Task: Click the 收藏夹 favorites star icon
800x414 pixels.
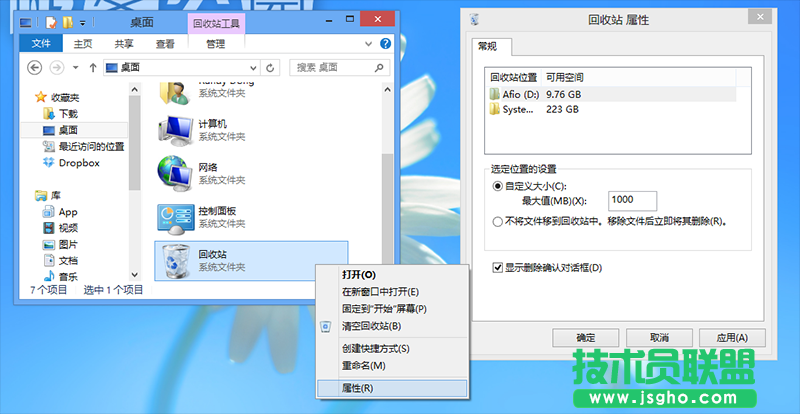Action: (x=40, y=97)
